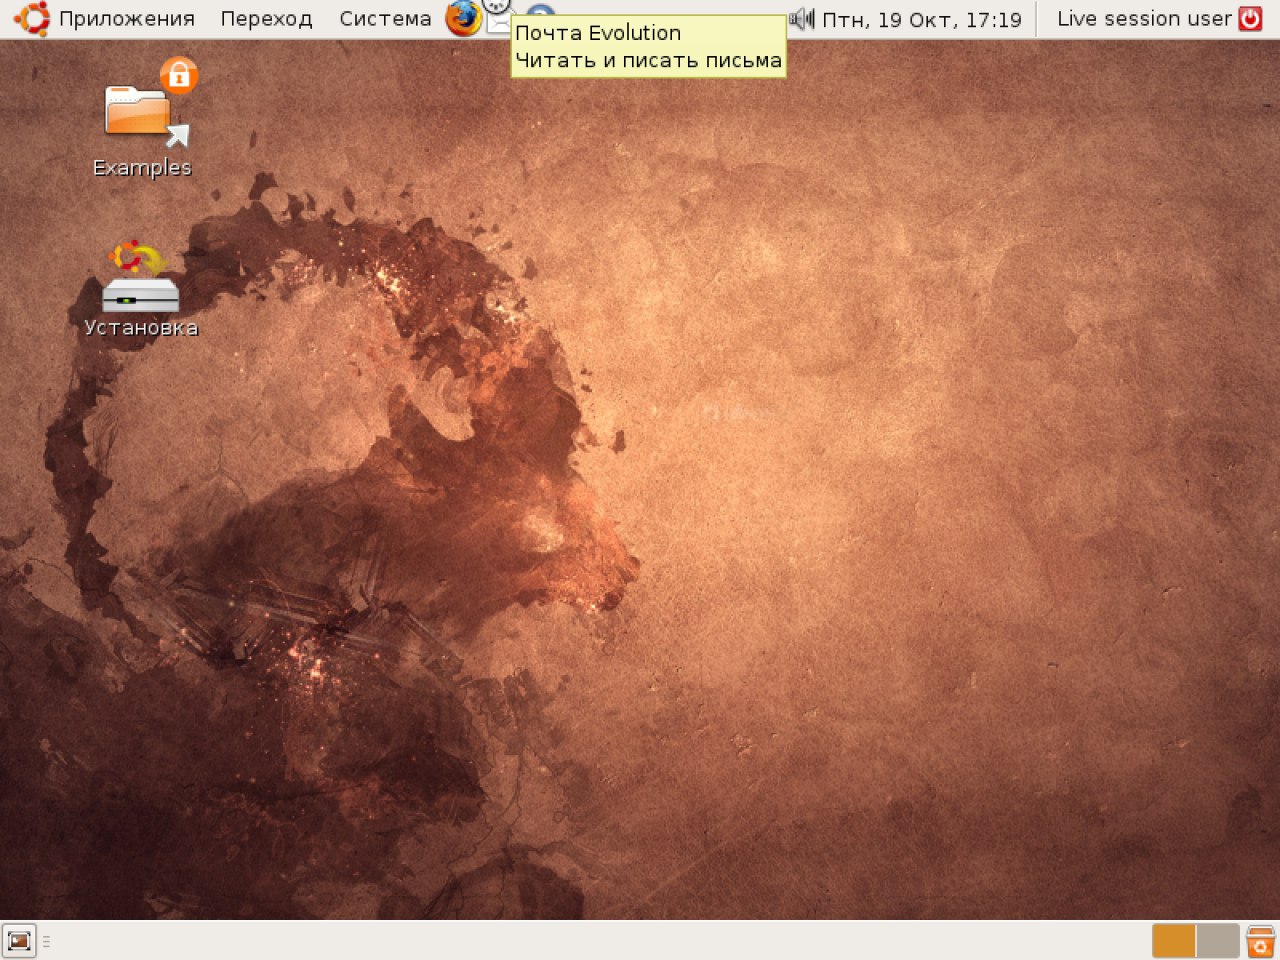
Task: Open Evolution mail from the panel
Action: coord(498,18)
